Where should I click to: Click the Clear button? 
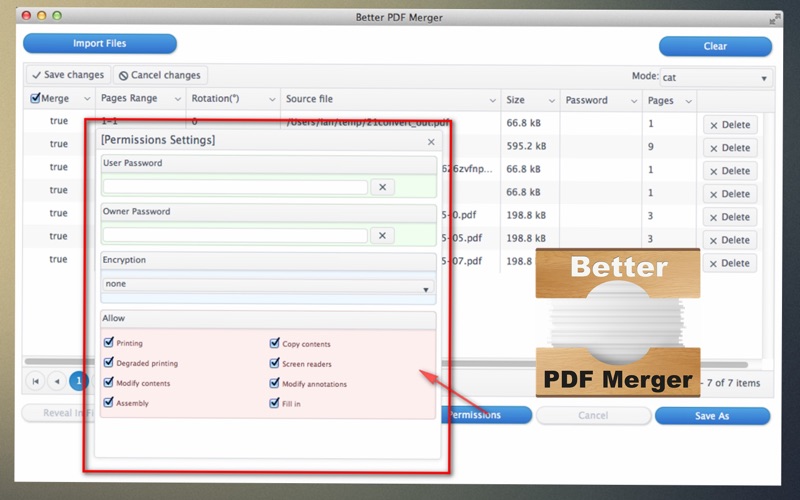pos(715,46)
